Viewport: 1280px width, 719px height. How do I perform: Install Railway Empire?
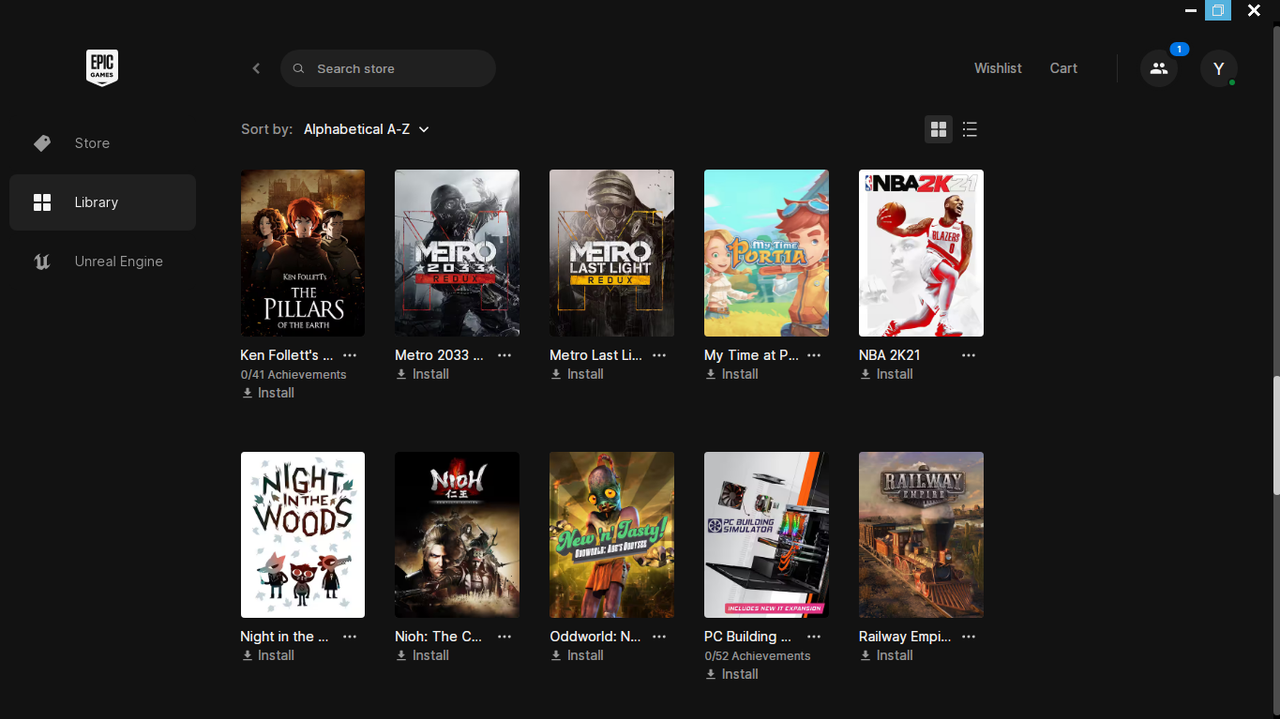pyautogui.click(x=887, y=655)
